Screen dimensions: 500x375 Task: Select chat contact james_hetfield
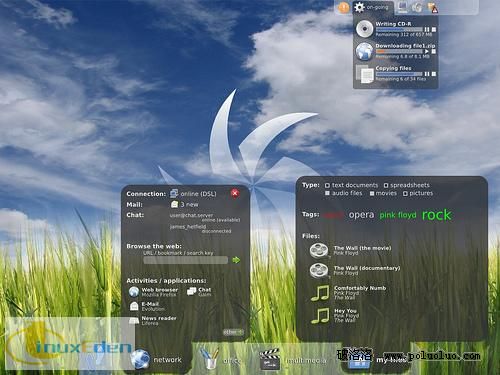point(188,227)
